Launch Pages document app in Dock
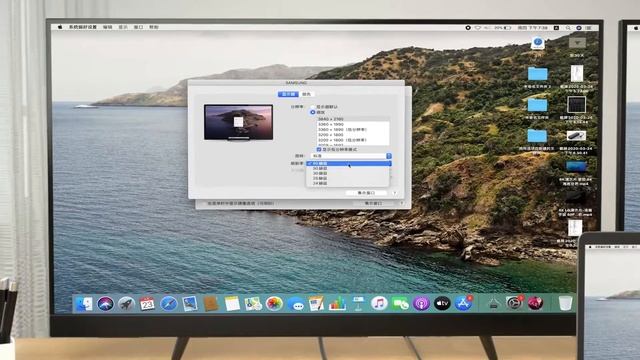 pyautogui.click(x=316, y=304)
